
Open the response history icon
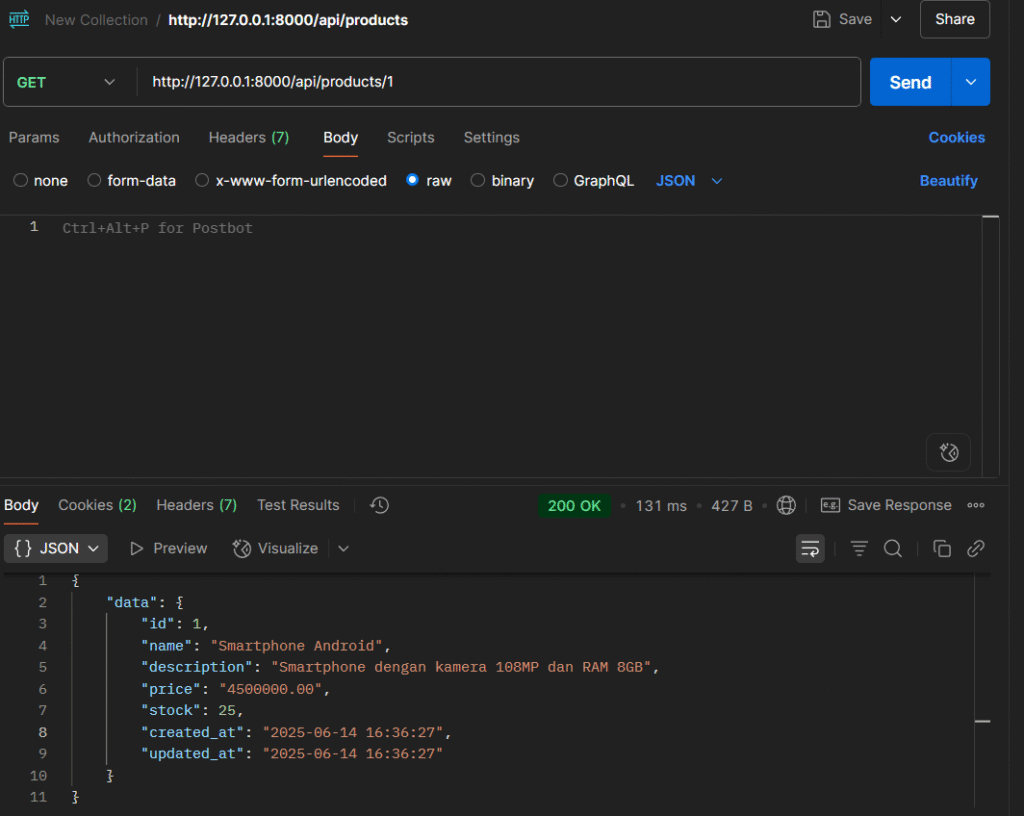point(379,506)
